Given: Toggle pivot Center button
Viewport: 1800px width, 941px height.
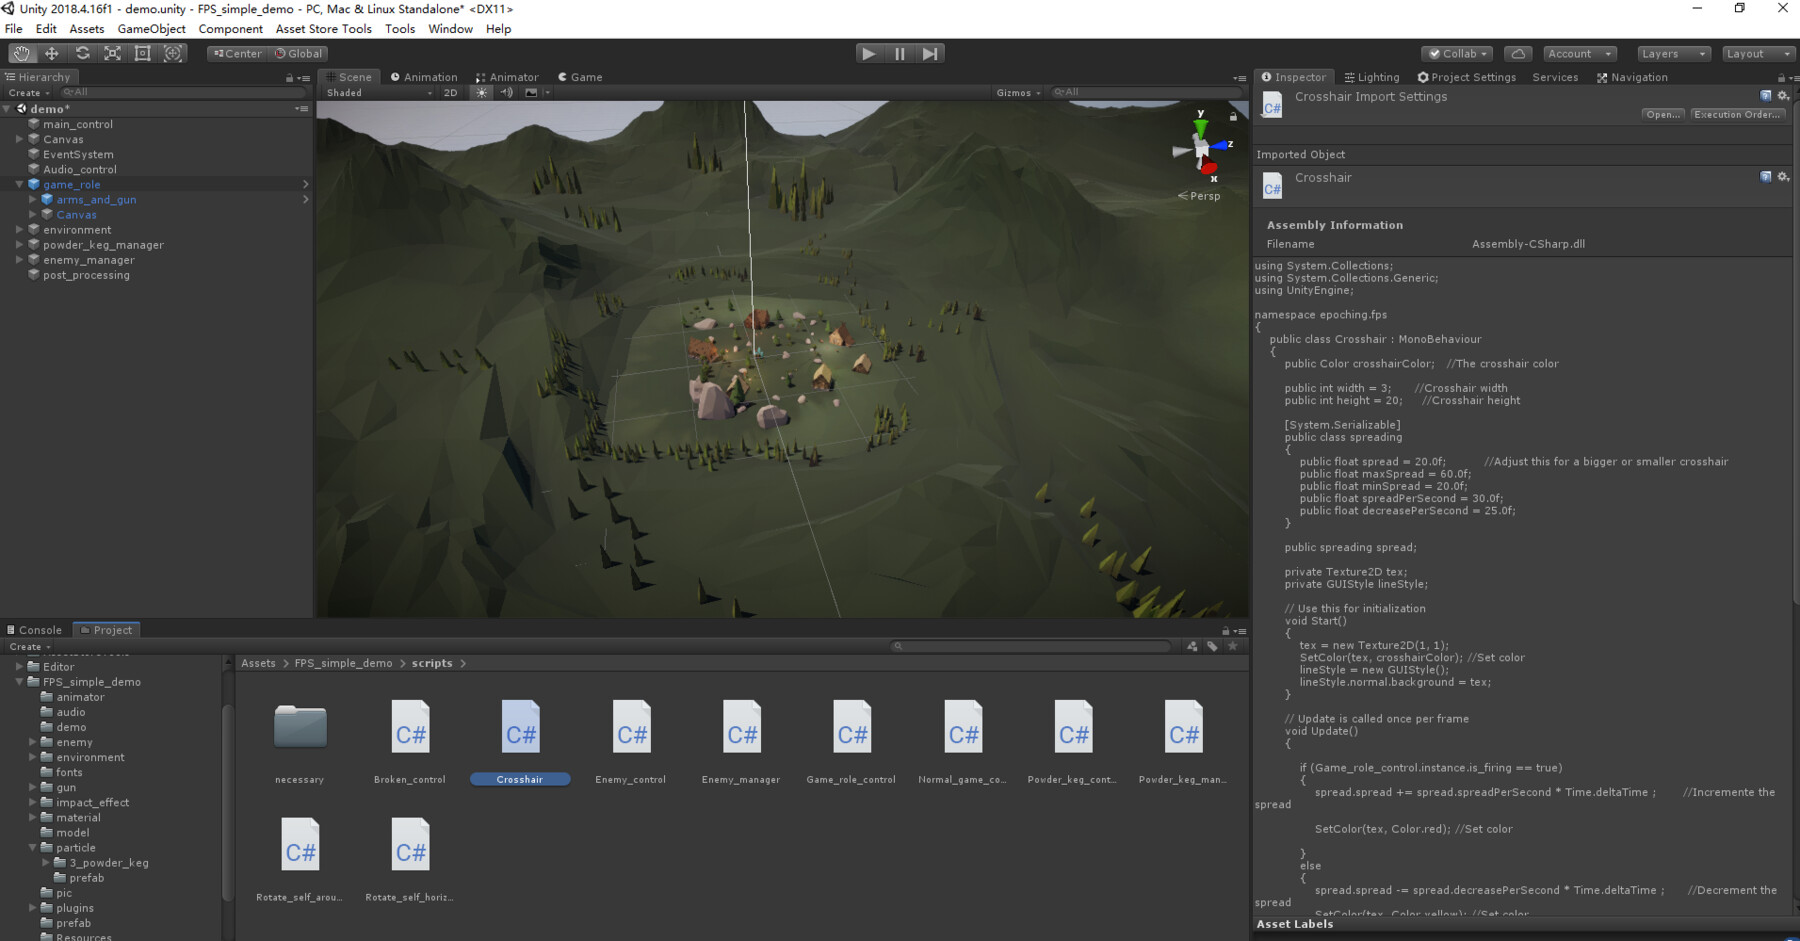Looking at the screenshot, I should click(237, 54).
